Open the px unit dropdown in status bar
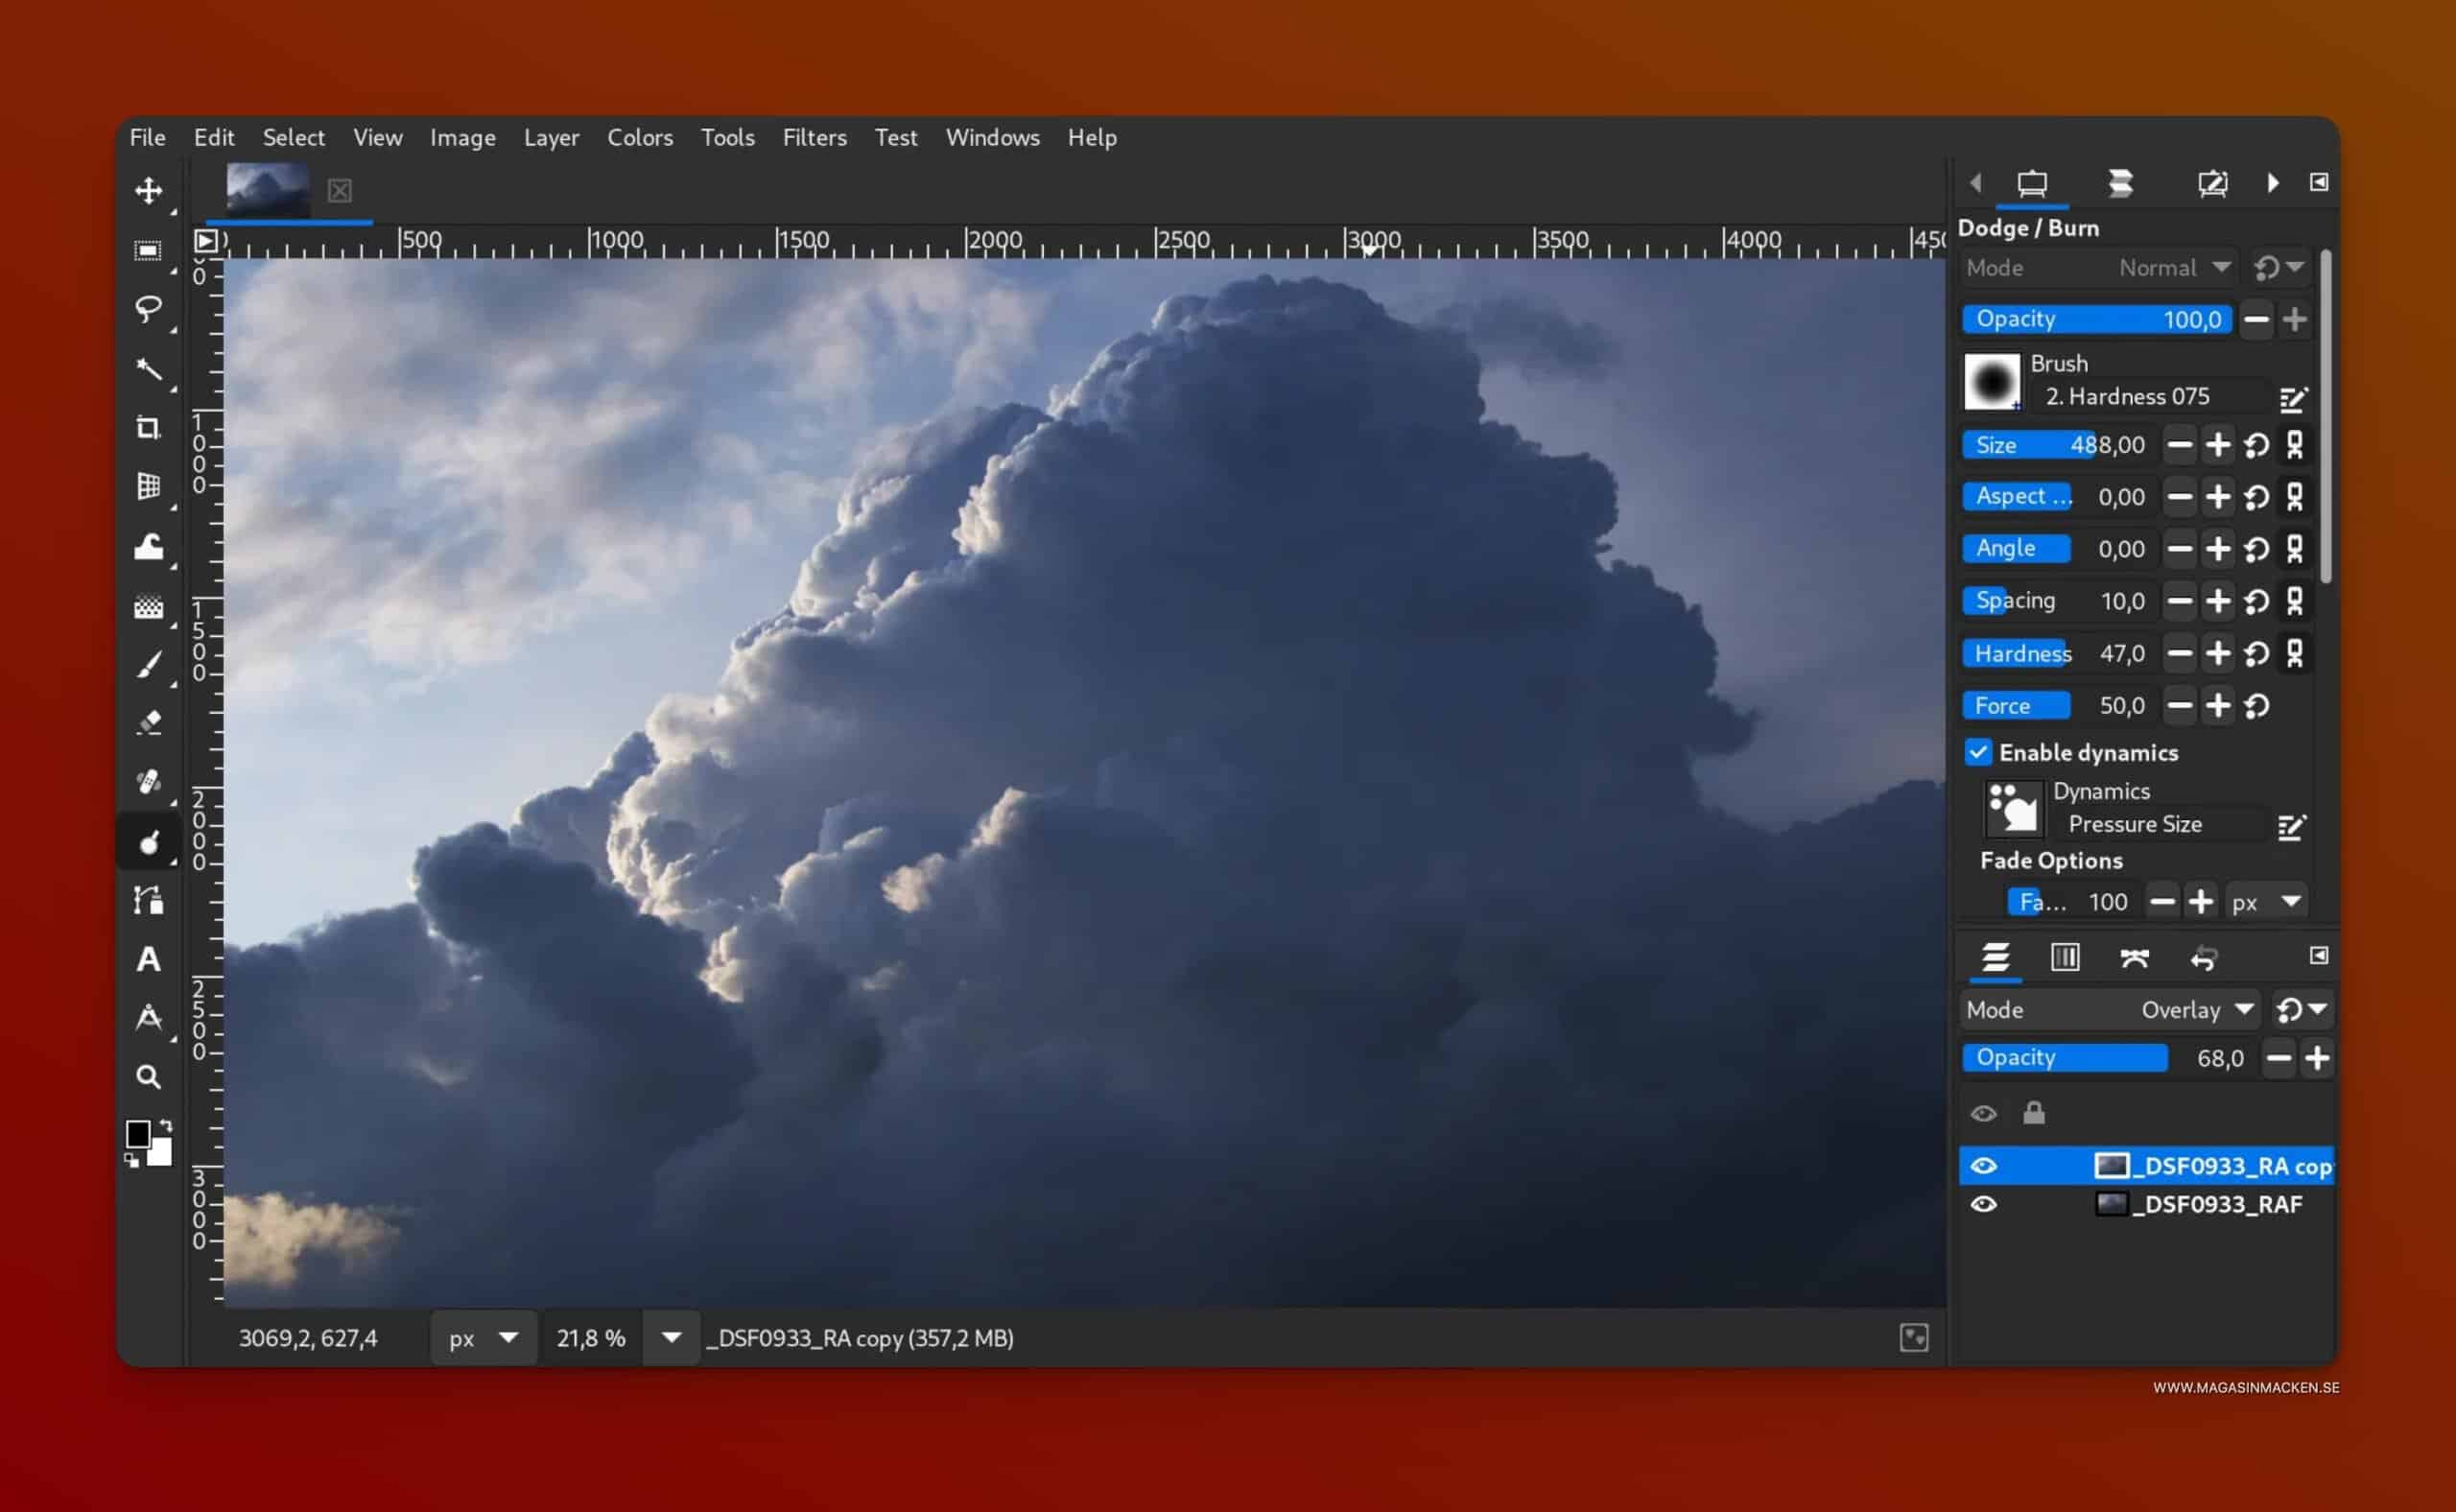 click(484, 1338)
